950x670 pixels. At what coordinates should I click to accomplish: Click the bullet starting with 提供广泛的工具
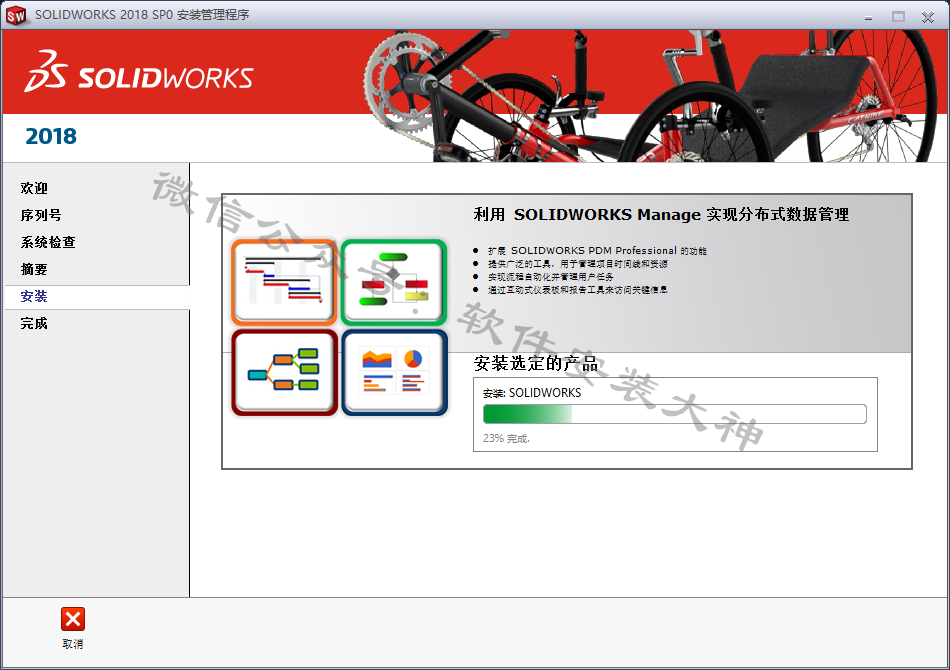click(577, 264)
